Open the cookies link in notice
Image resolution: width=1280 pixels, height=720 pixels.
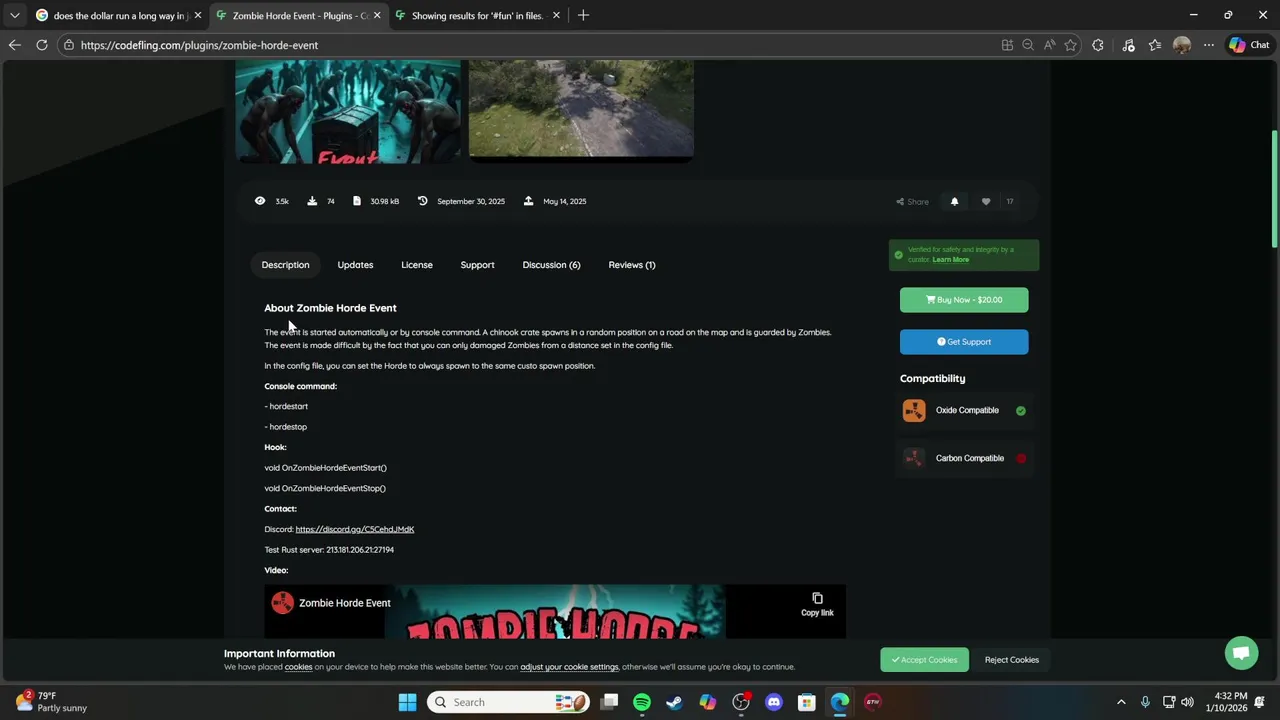(298, 667)
